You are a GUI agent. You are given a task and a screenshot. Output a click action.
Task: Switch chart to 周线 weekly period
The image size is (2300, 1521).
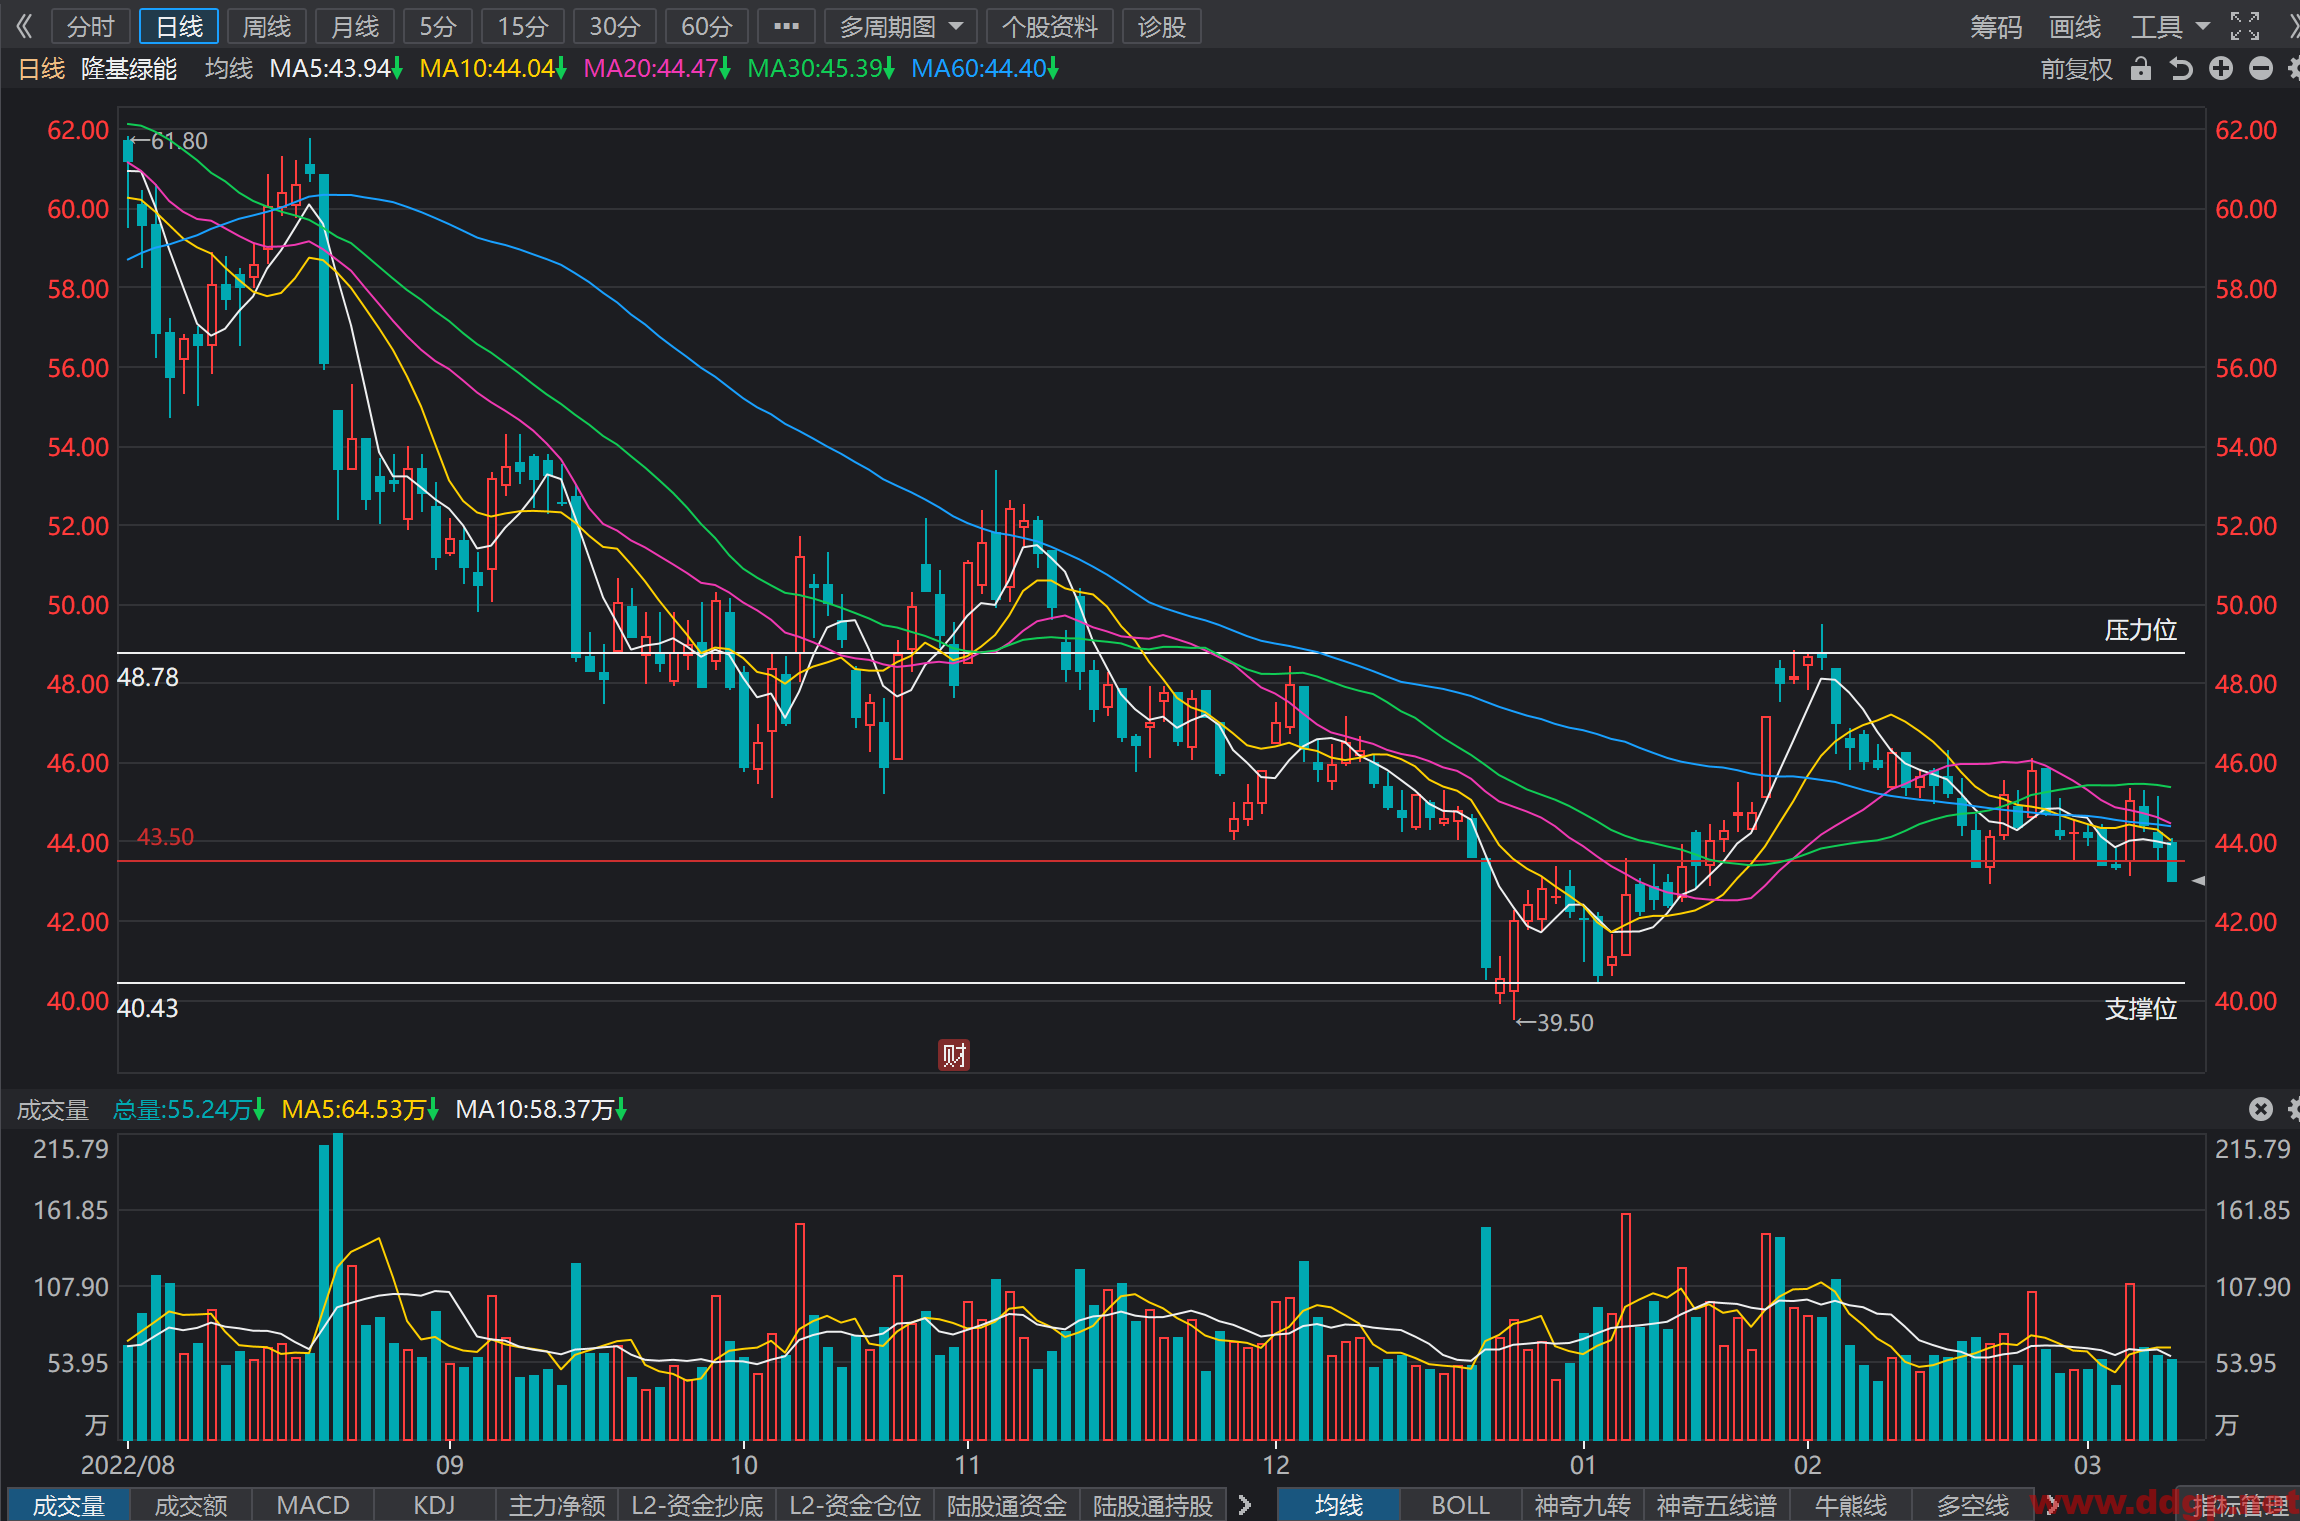[266, 26]
